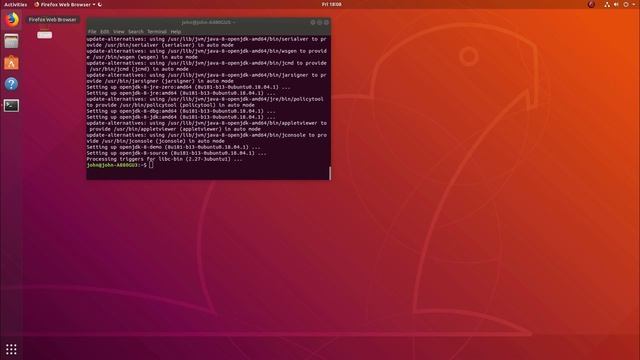640x360 pixels.
Task: Open Ubuntu Software from the dock
Action: [11, 63]
